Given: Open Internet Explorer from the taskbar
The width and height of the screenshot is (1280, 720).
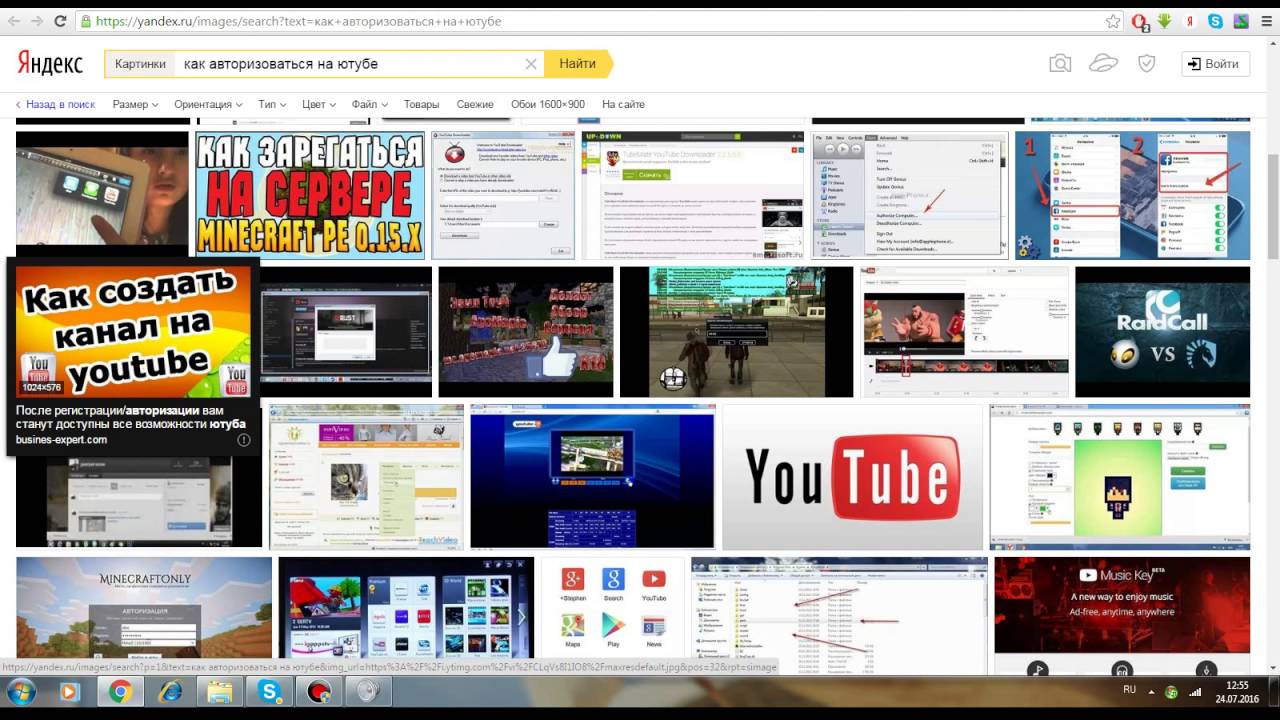Looking at the screenshot, I should [x=171, y=691].
